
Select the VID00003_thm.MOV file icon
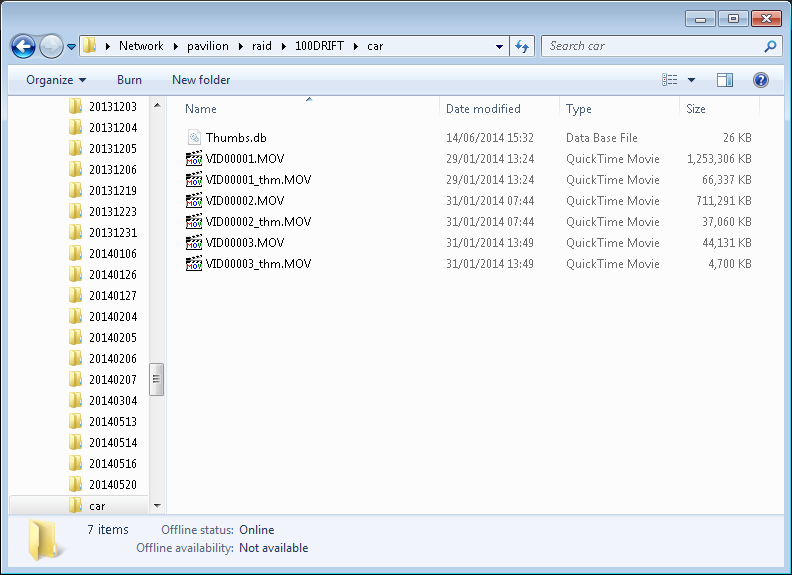194,263
